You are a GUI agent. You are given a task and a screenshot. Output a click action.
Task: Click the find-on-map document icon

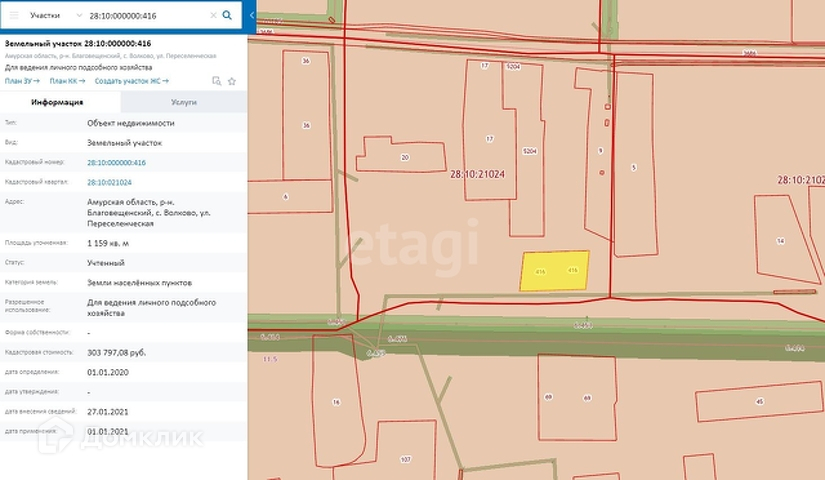pos(216,81)
